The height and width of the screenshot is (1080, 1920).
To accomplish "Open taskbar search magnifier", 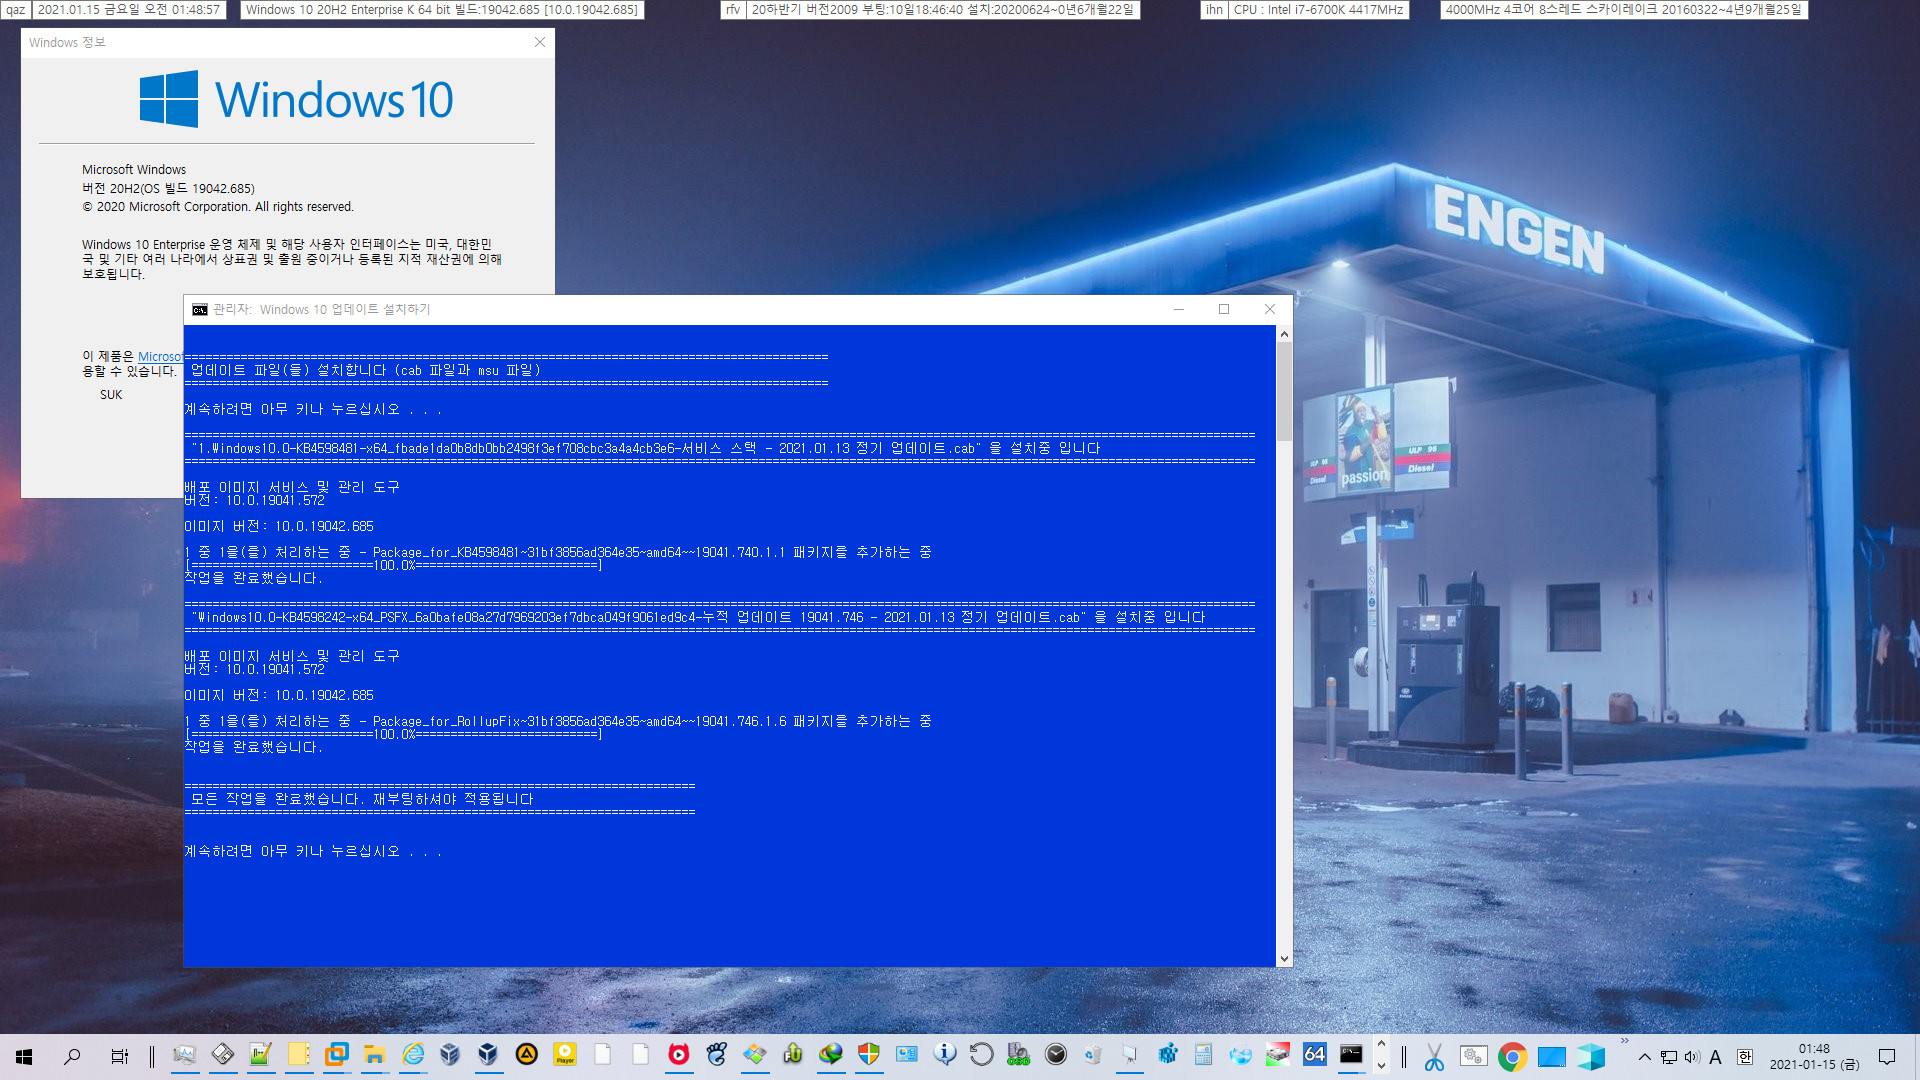I will click(72, 1056).
